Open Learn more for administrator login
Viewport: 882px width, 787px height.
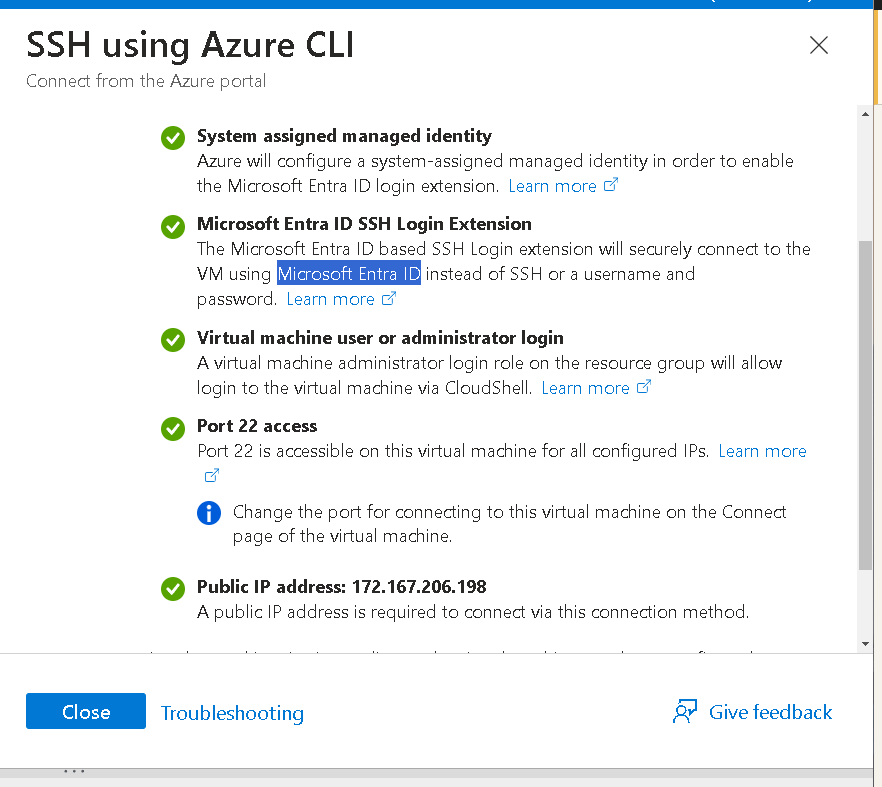pos(585,388)
